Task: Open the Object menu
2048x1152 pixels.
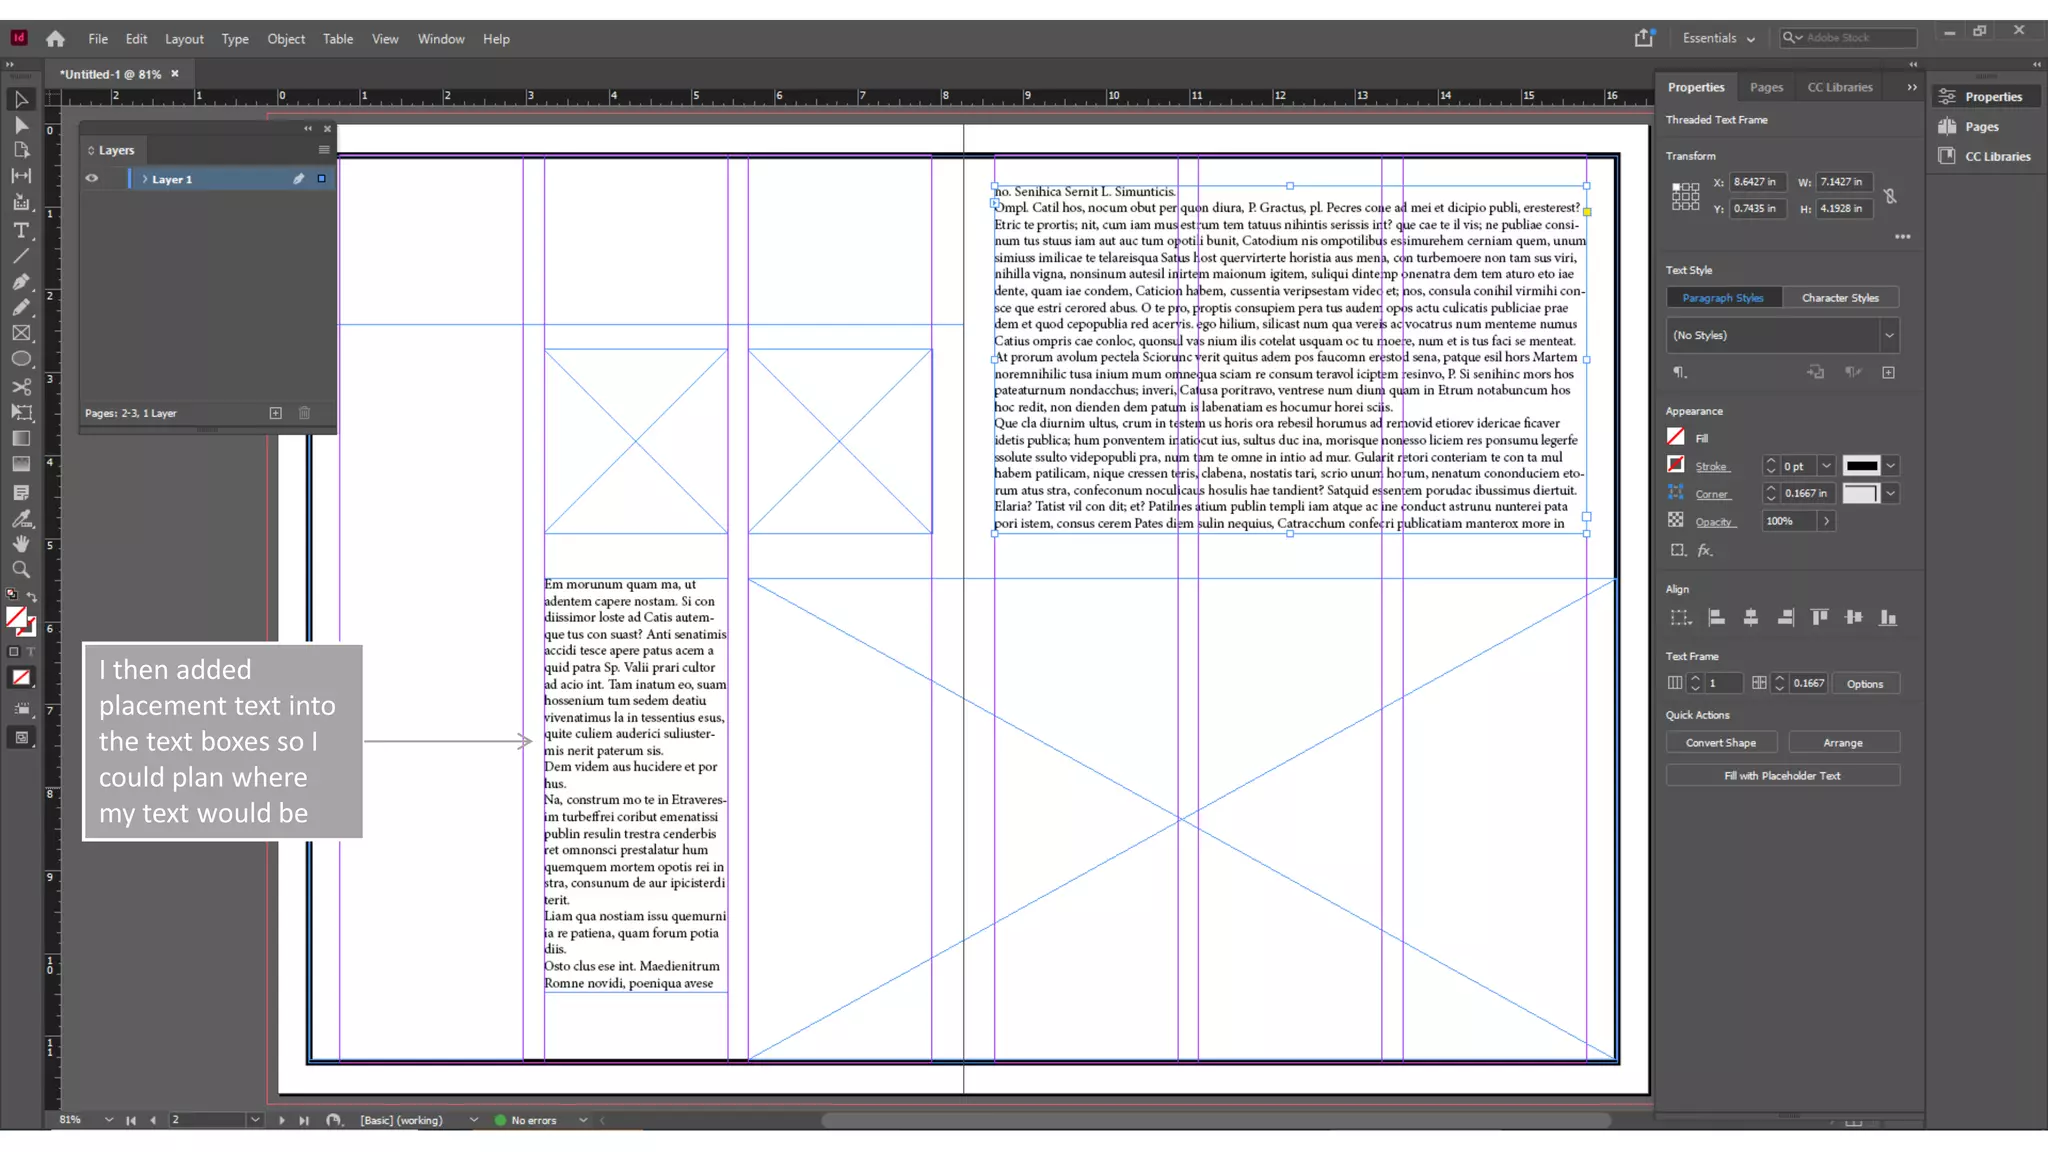Action: click(285, 39)
